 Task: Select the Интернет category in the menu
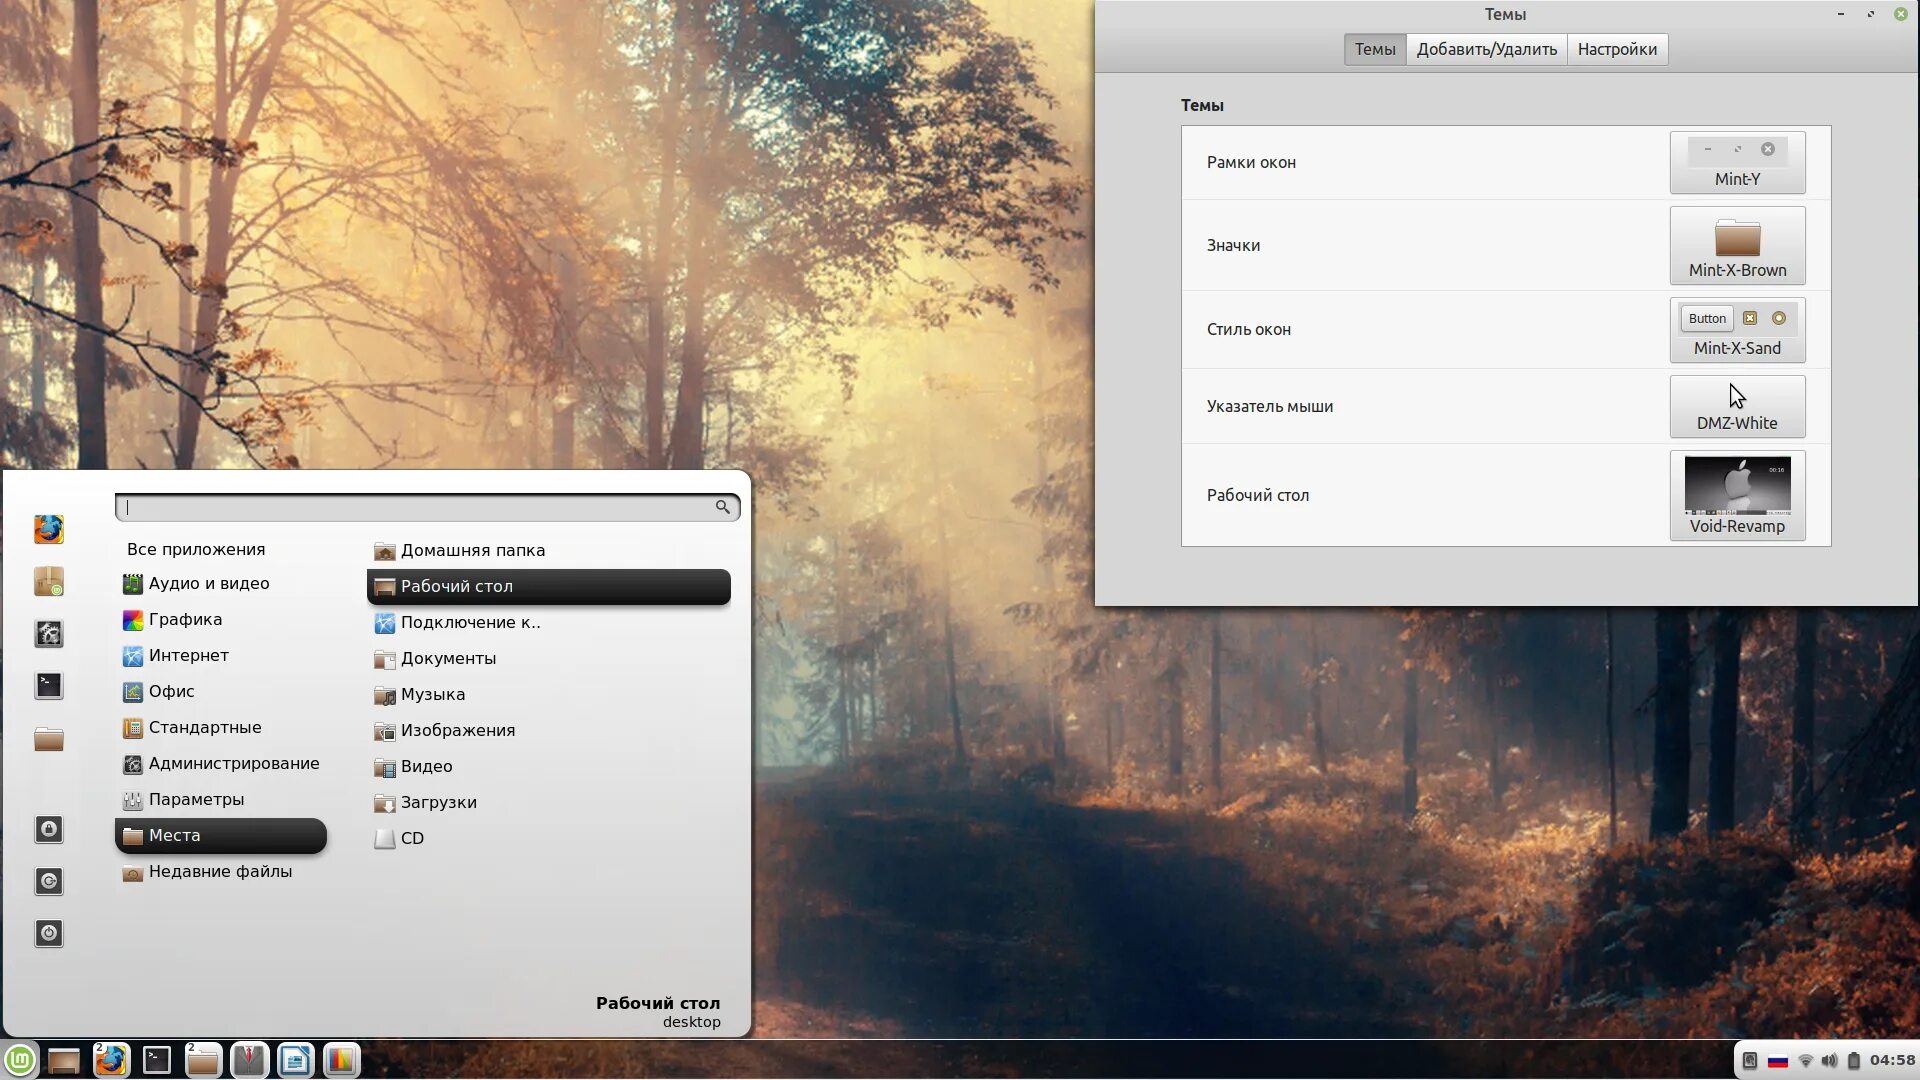coord(188,656)
